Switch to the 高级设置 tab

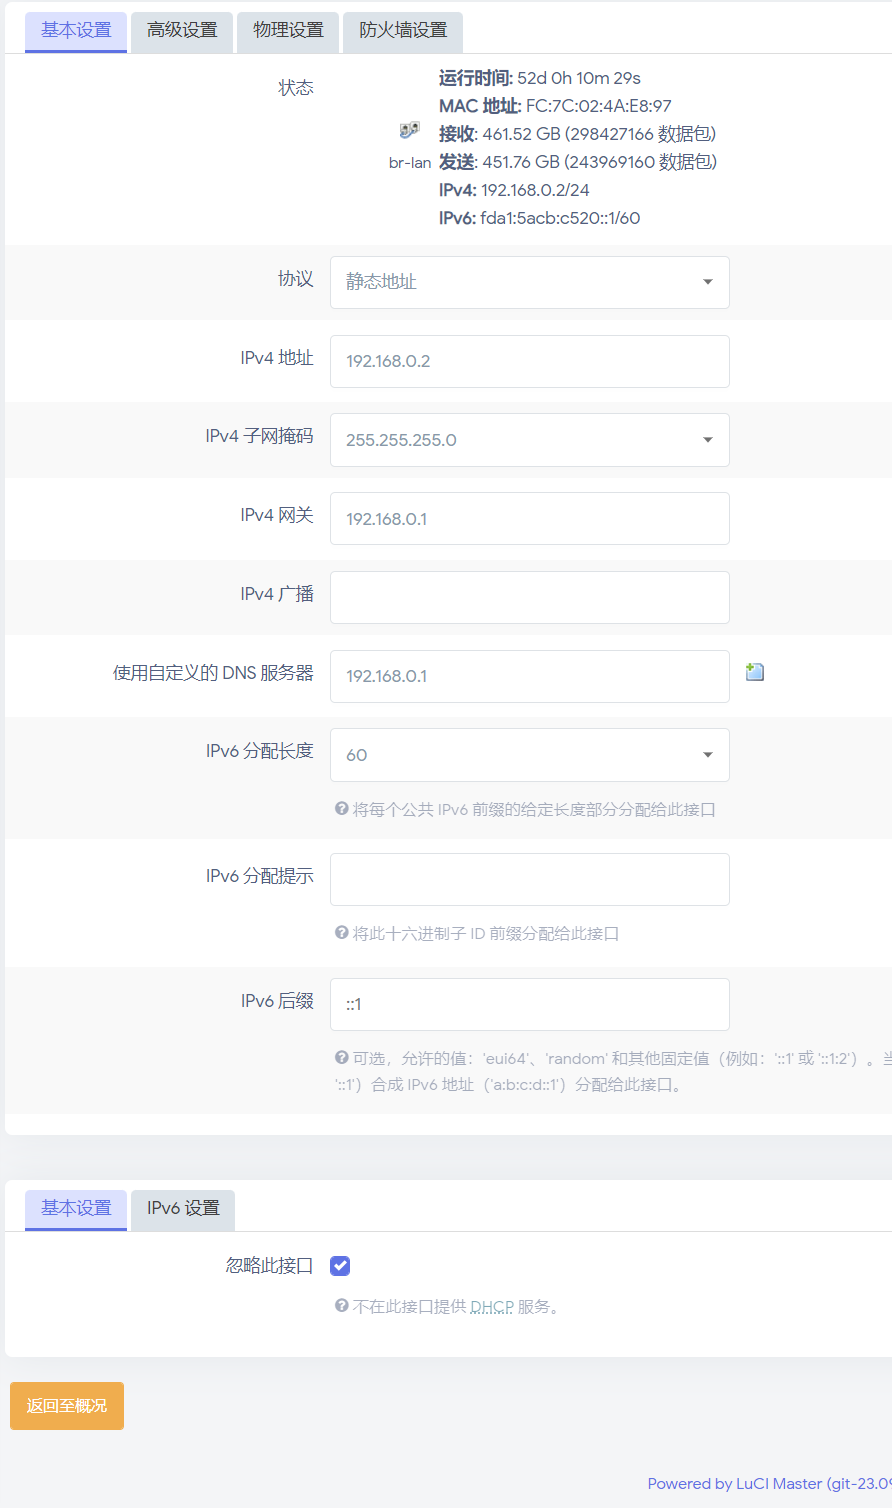(x=182, y=31)
